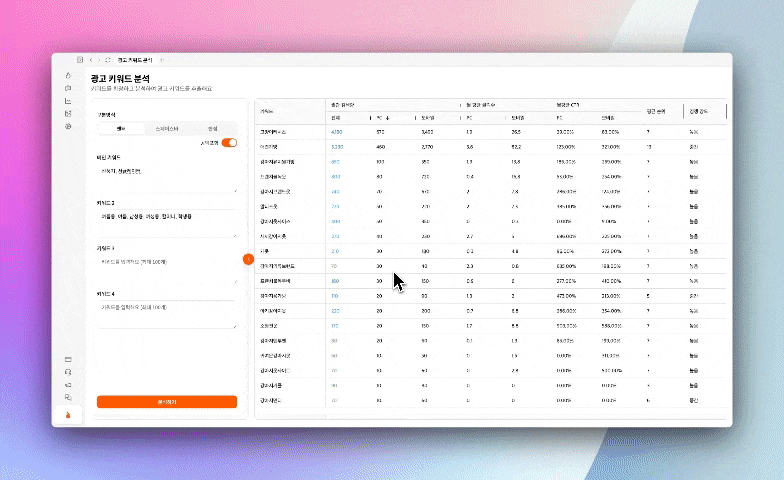
Task: Focus the 키워드 4 text area
Action: coord(167,314)
